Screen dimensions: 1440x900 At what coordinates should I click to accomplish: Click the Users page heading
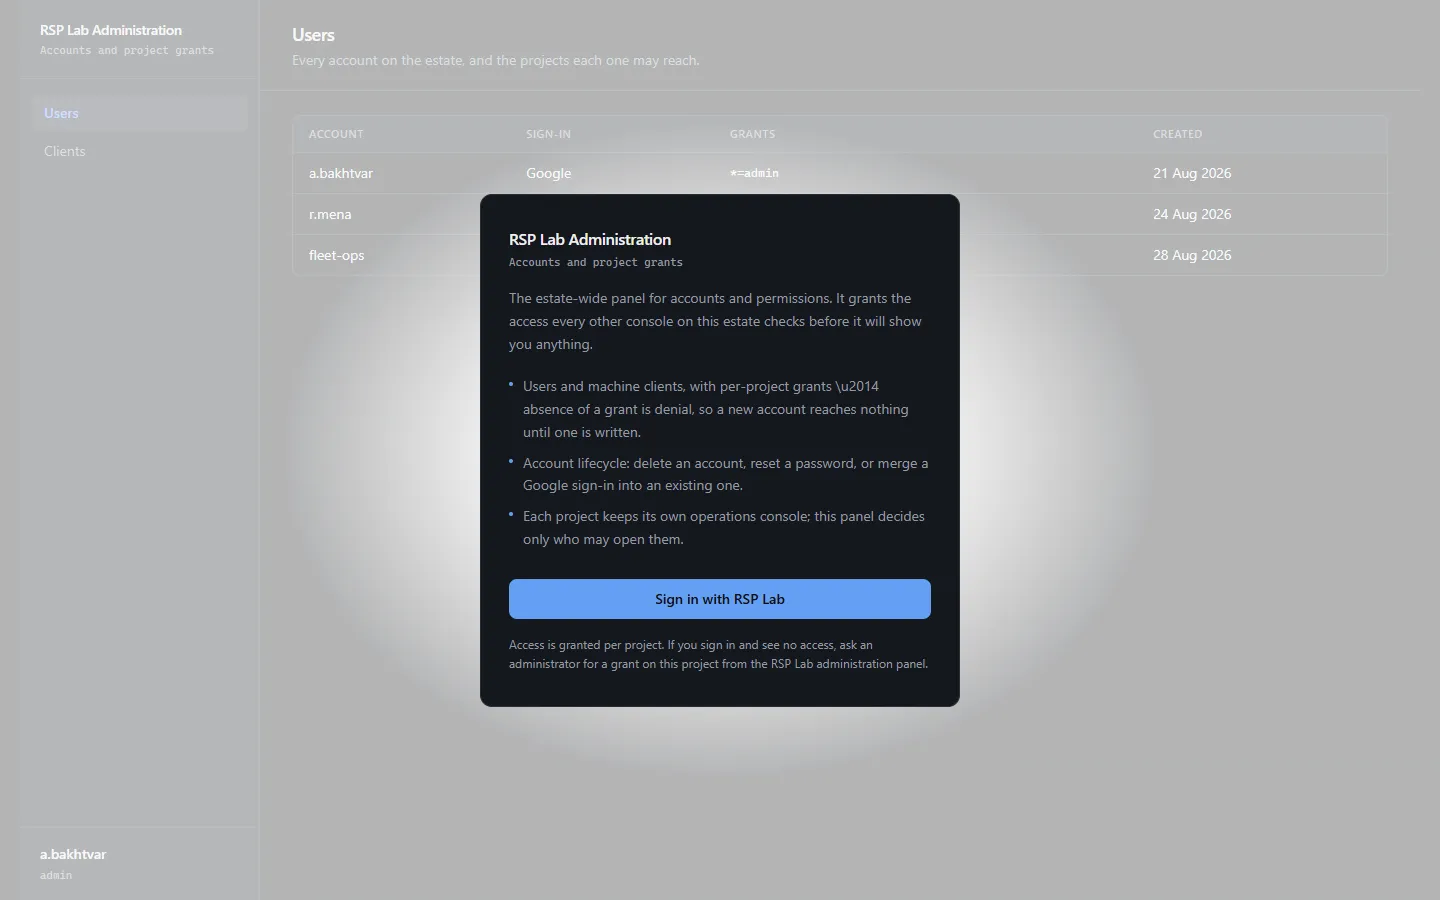313,35
